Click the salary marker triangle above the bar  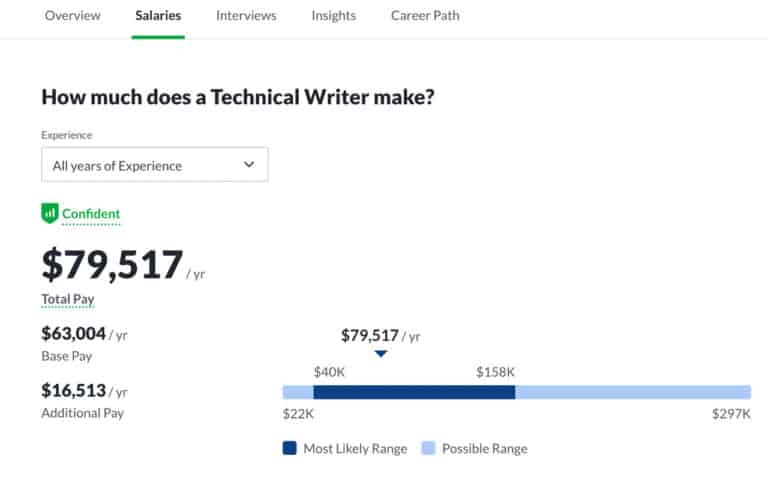[380, 354]
